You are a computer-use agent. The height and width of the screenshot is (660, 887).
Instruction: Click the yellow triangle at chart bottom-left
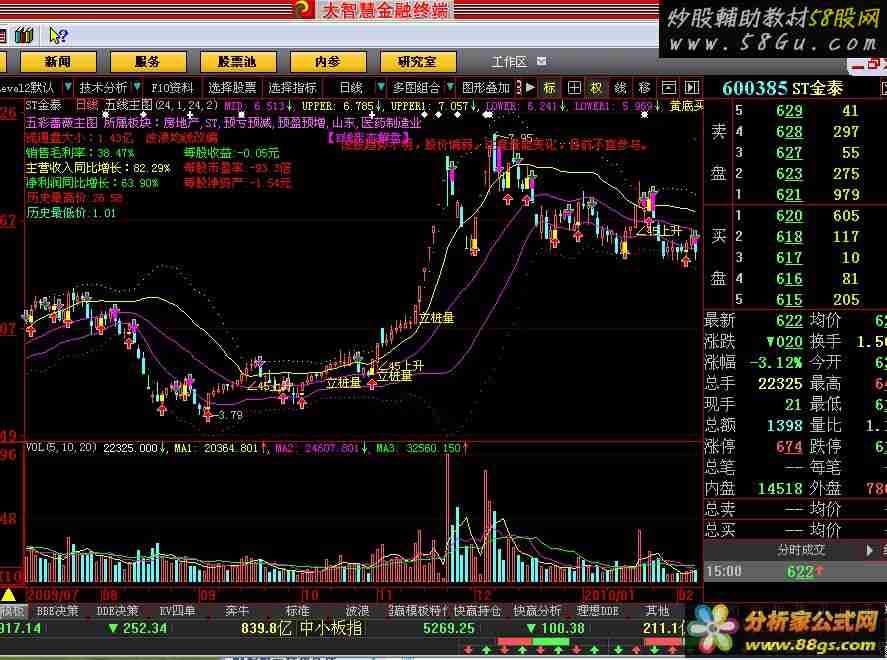tap(8, 594)
